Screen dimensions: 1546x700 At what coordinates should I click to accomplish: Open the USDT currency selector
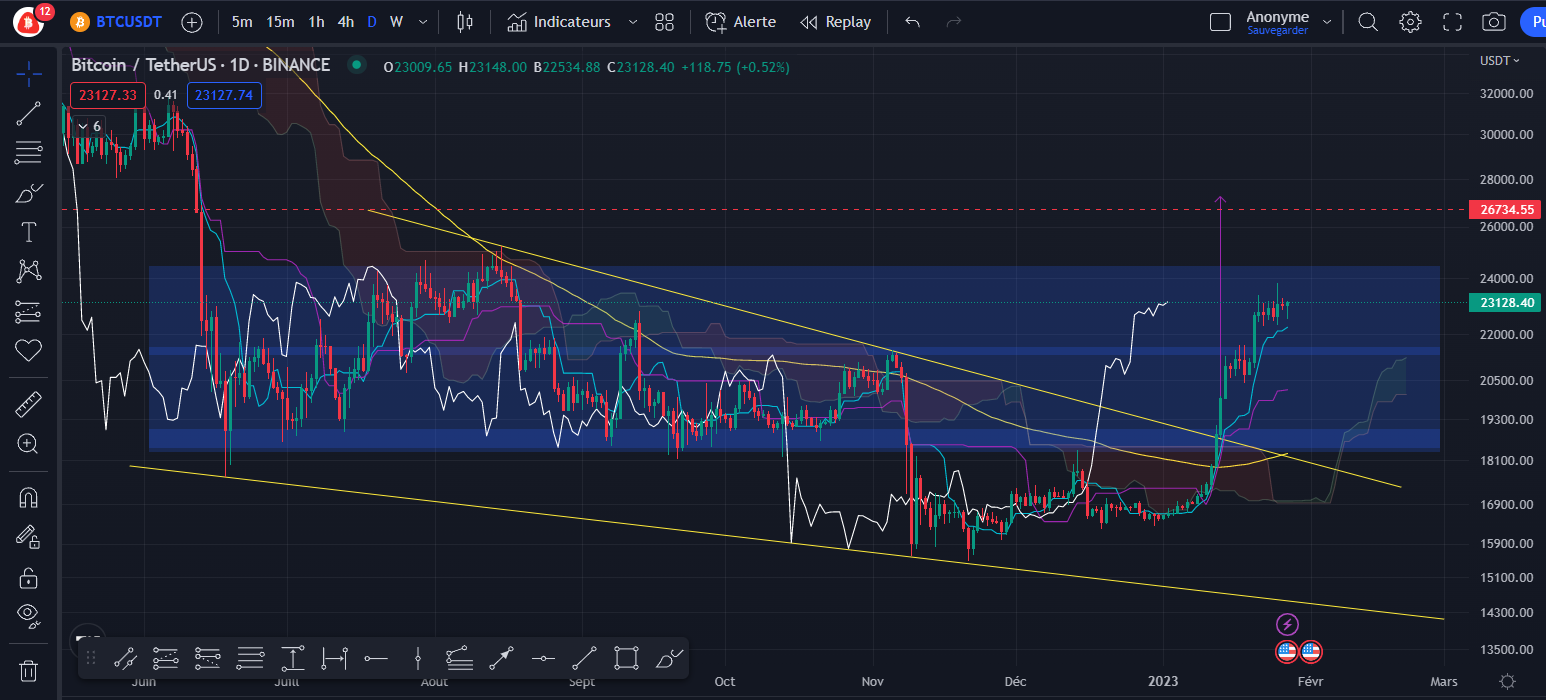click(x=1499, y=60)
